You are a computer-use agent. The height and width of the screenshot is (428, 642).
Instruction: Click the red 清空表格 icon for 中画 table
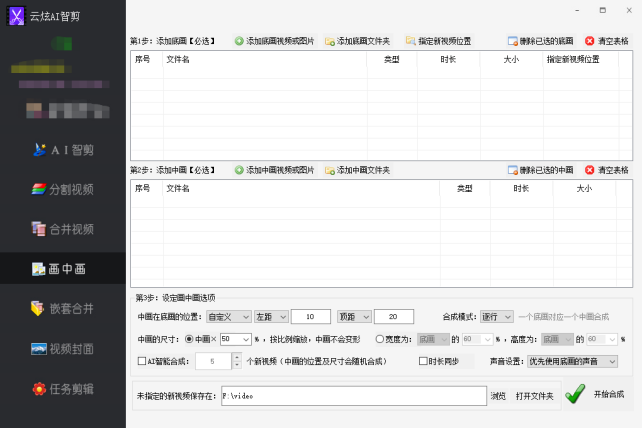click(590, 170)
